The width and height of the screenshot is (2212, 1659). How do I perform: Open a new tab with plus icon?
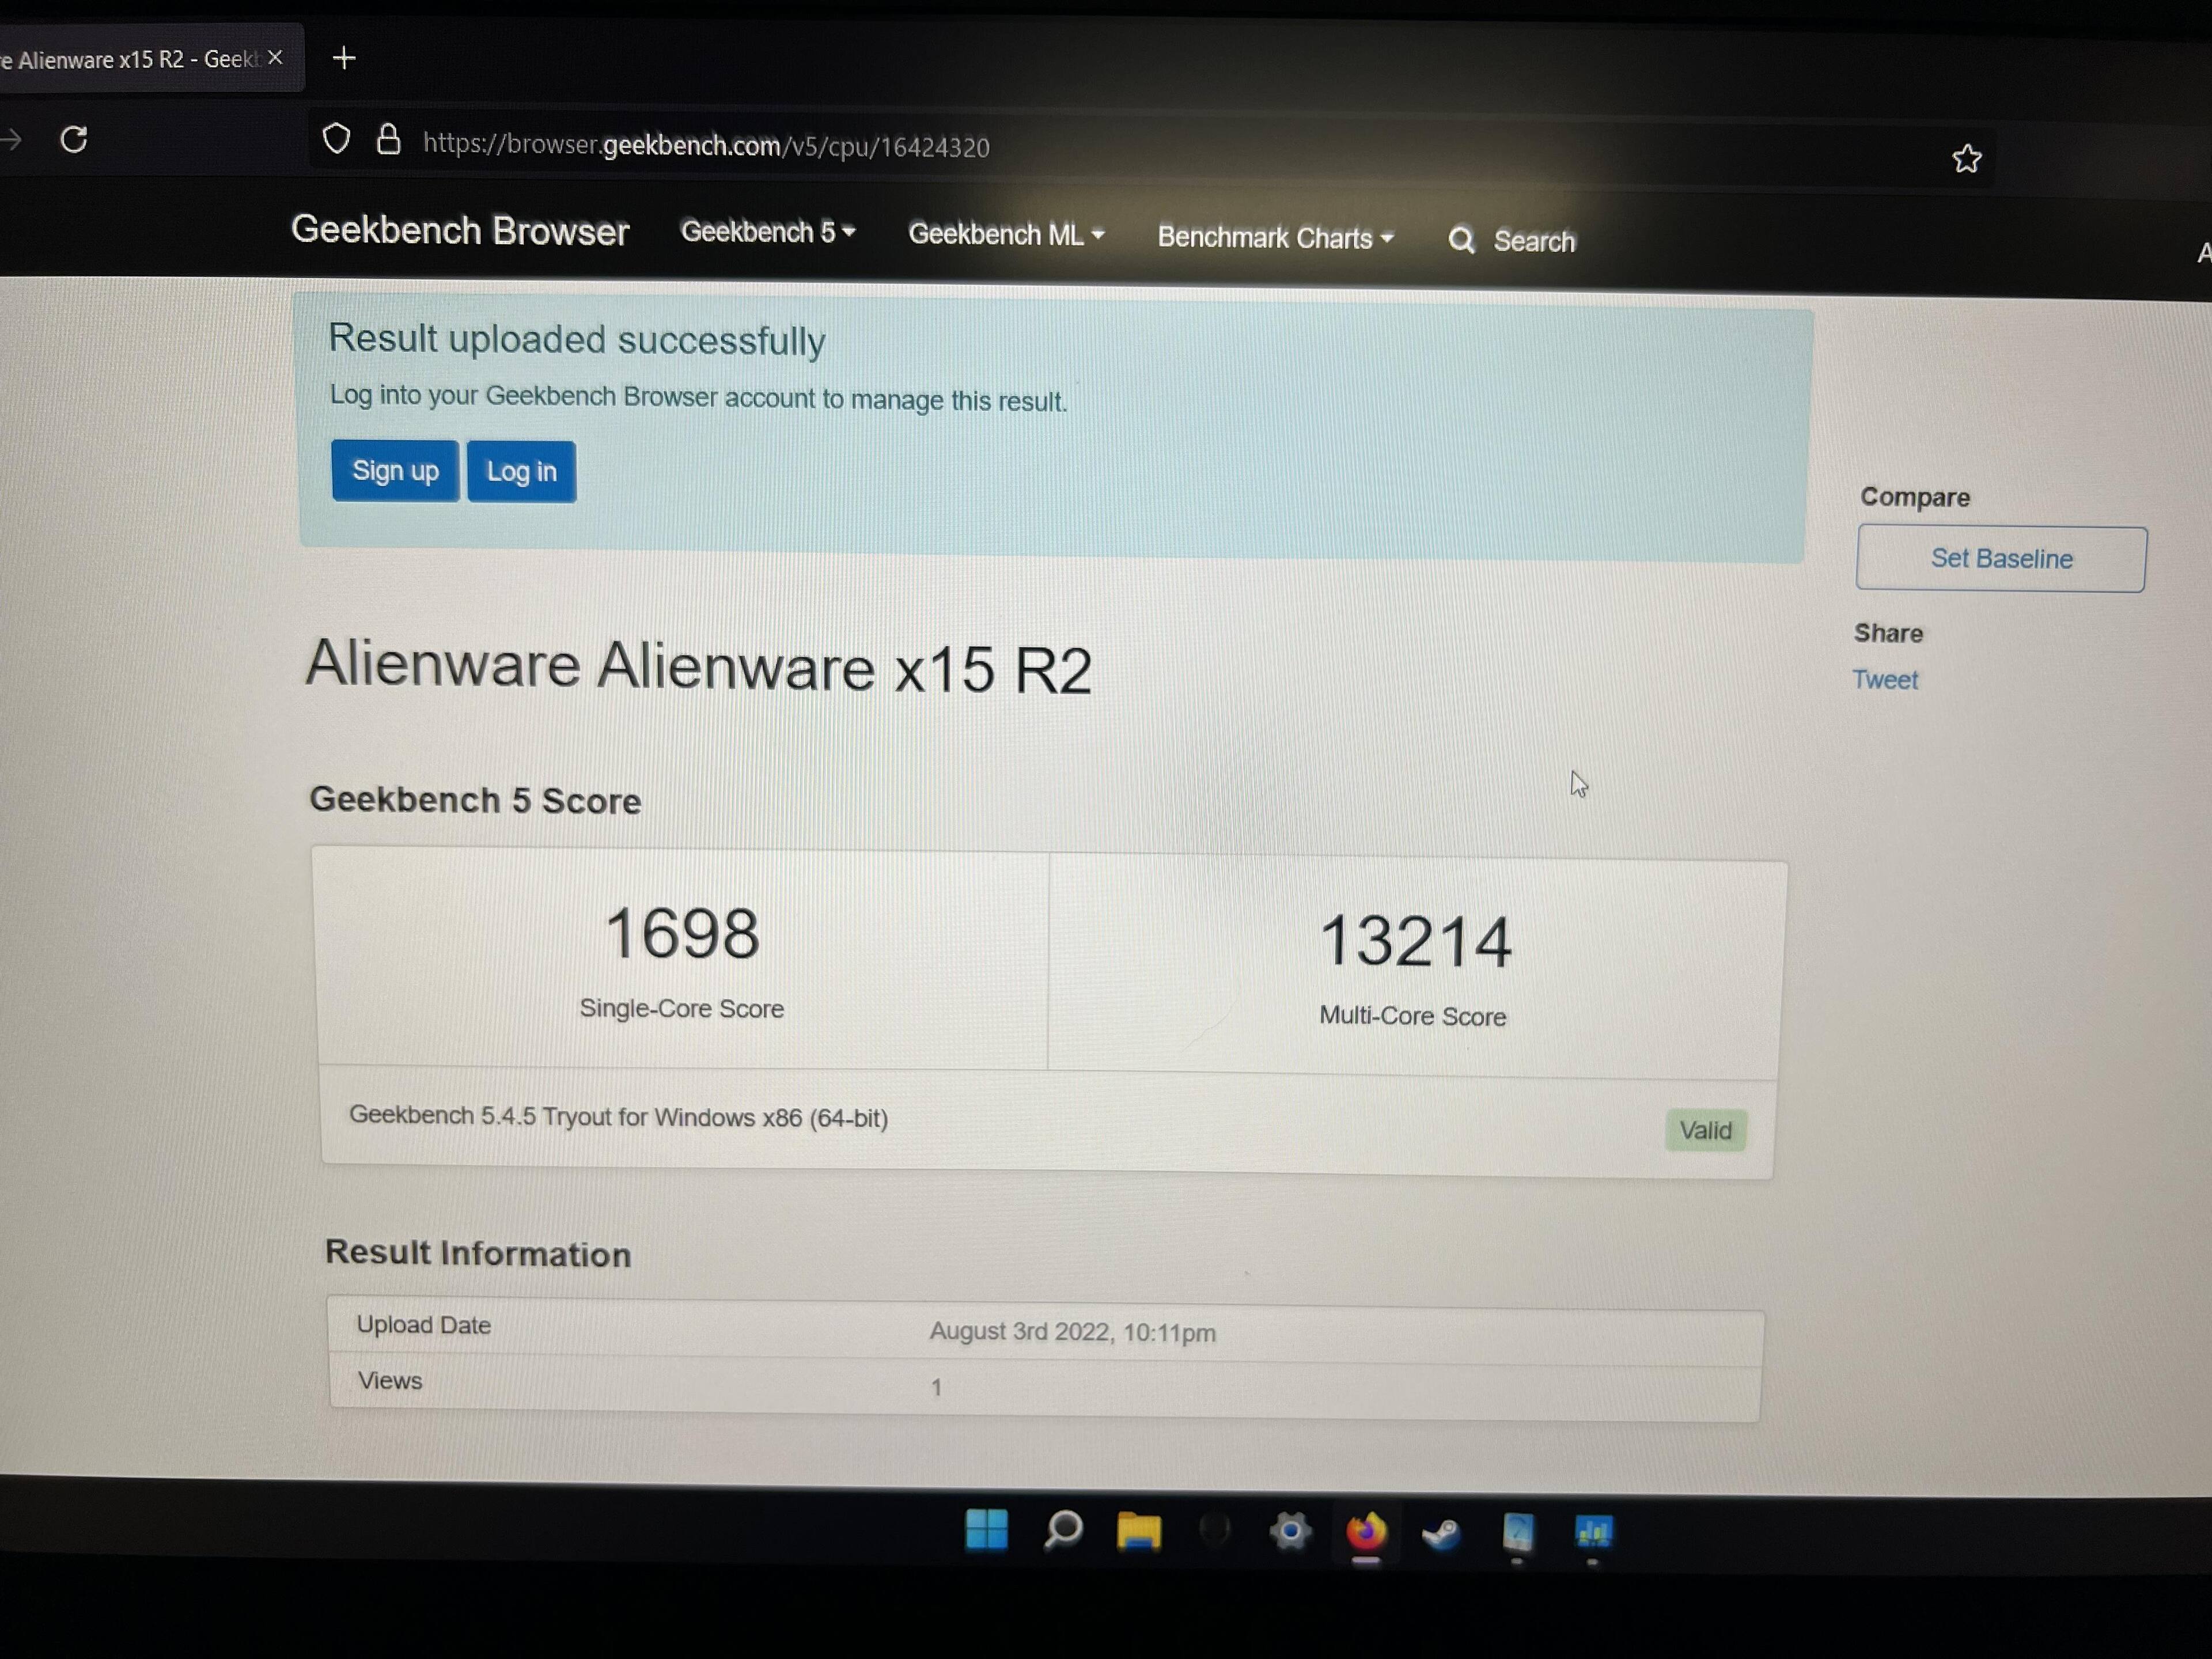click(344, 58)
